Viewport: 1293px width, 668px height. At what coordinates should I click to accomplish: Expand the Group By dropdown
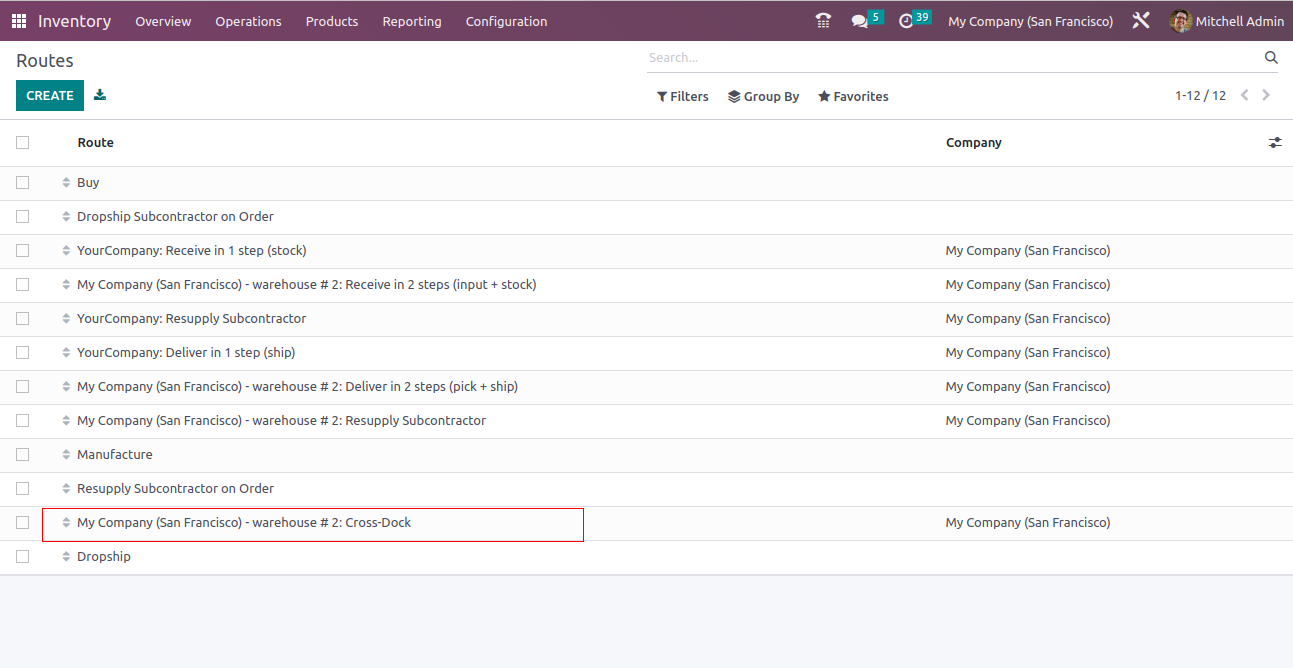763,97
